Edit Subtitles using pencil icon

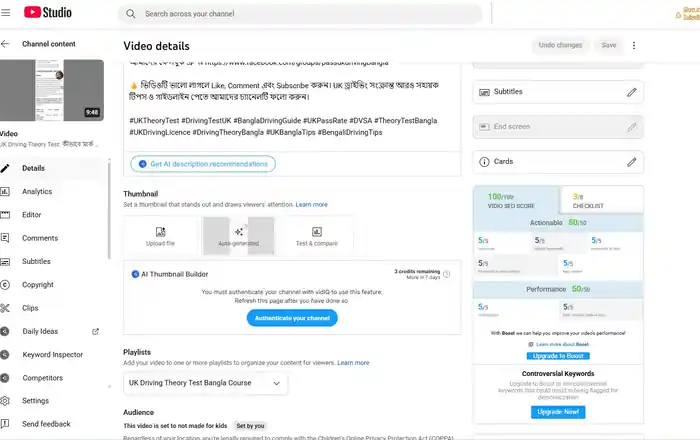tap(631, 92)
